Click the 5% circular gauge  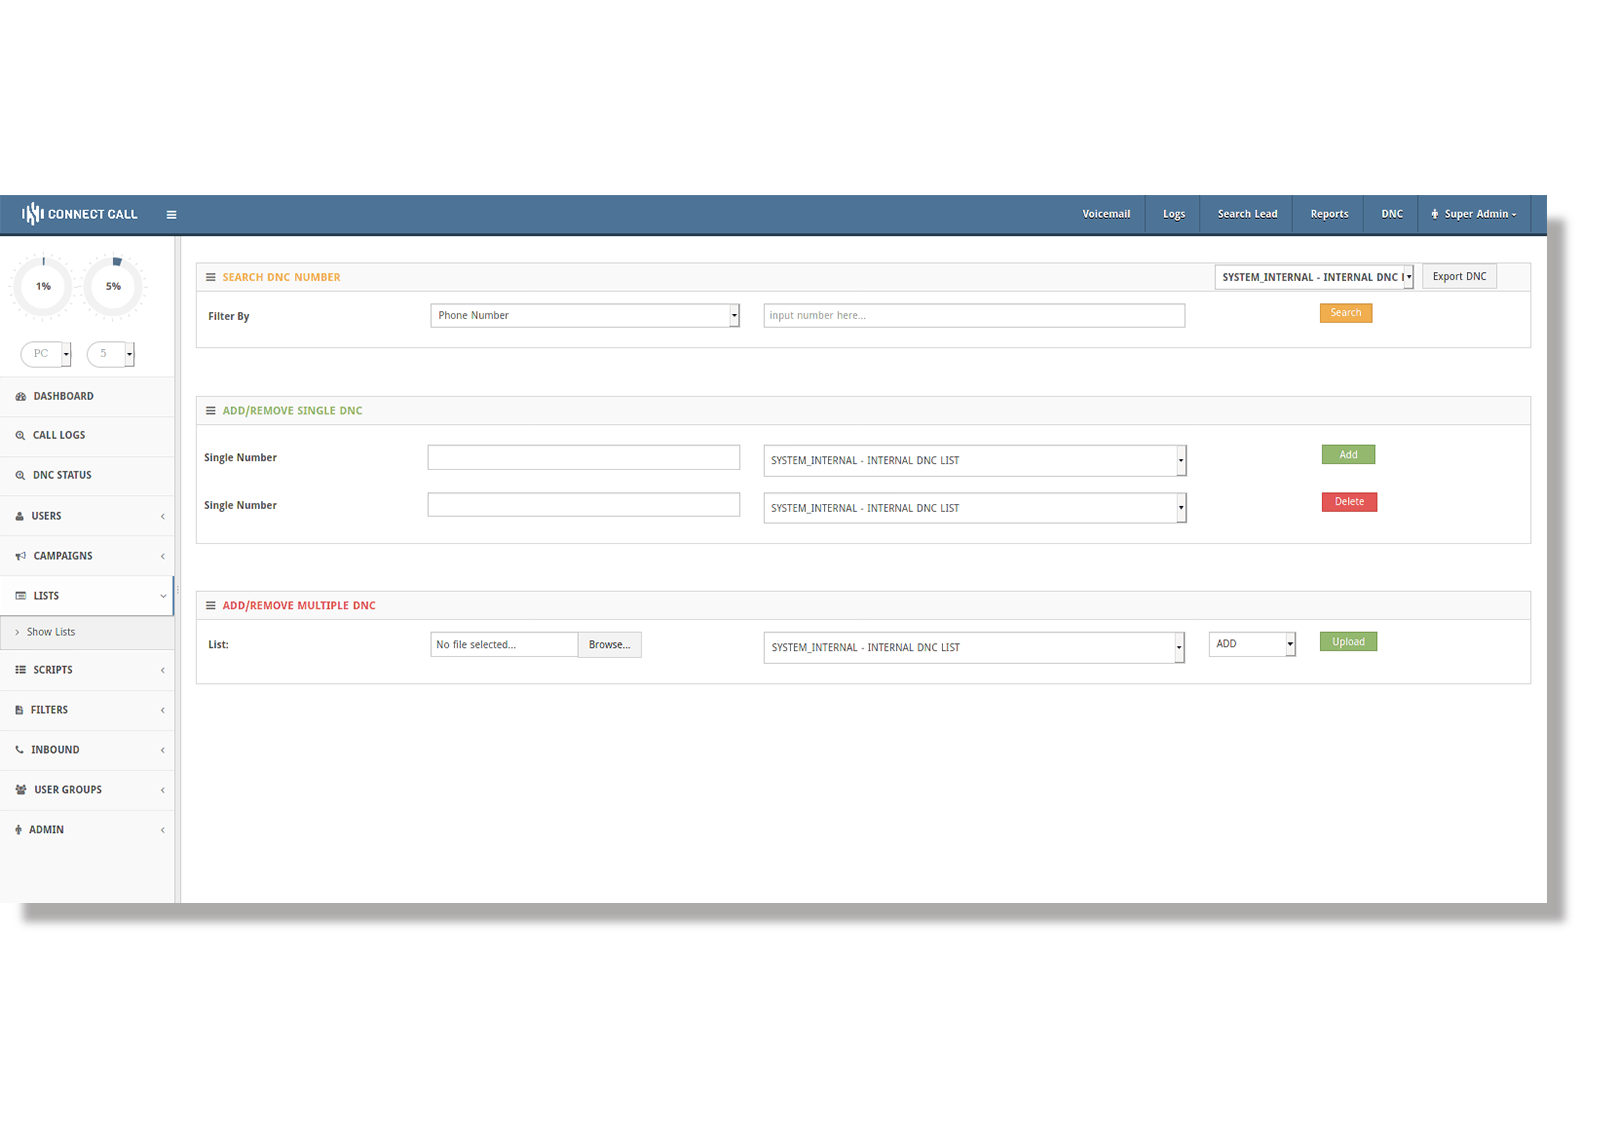pos(114,287)
